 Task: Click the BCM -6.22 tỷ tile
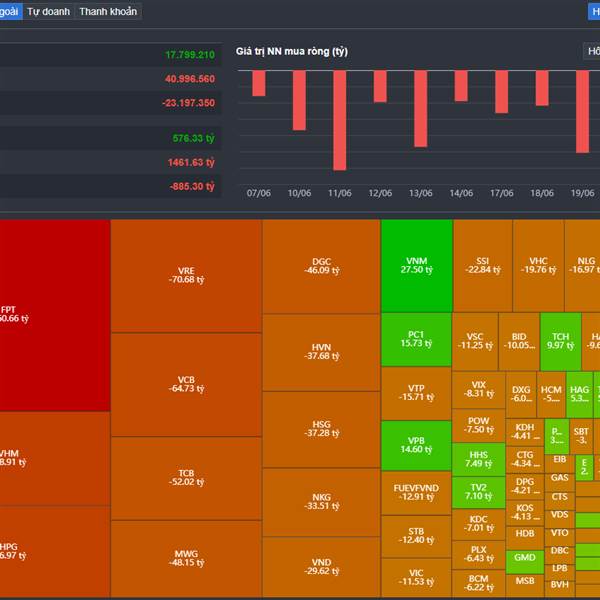tap(479, 583)
